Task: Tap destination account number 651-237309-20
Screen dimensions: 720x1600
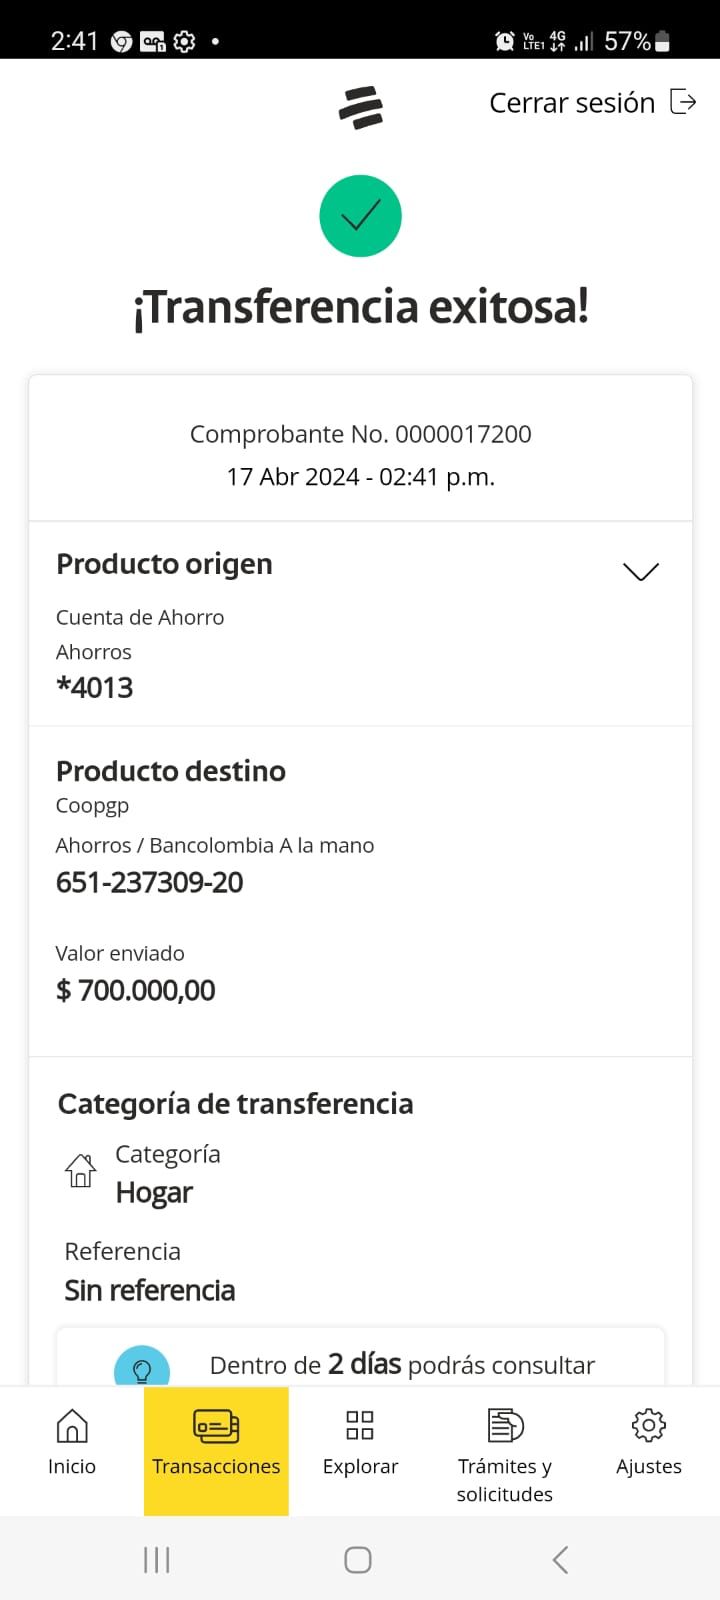Action: pyautogui.click(x=150, y=882)
